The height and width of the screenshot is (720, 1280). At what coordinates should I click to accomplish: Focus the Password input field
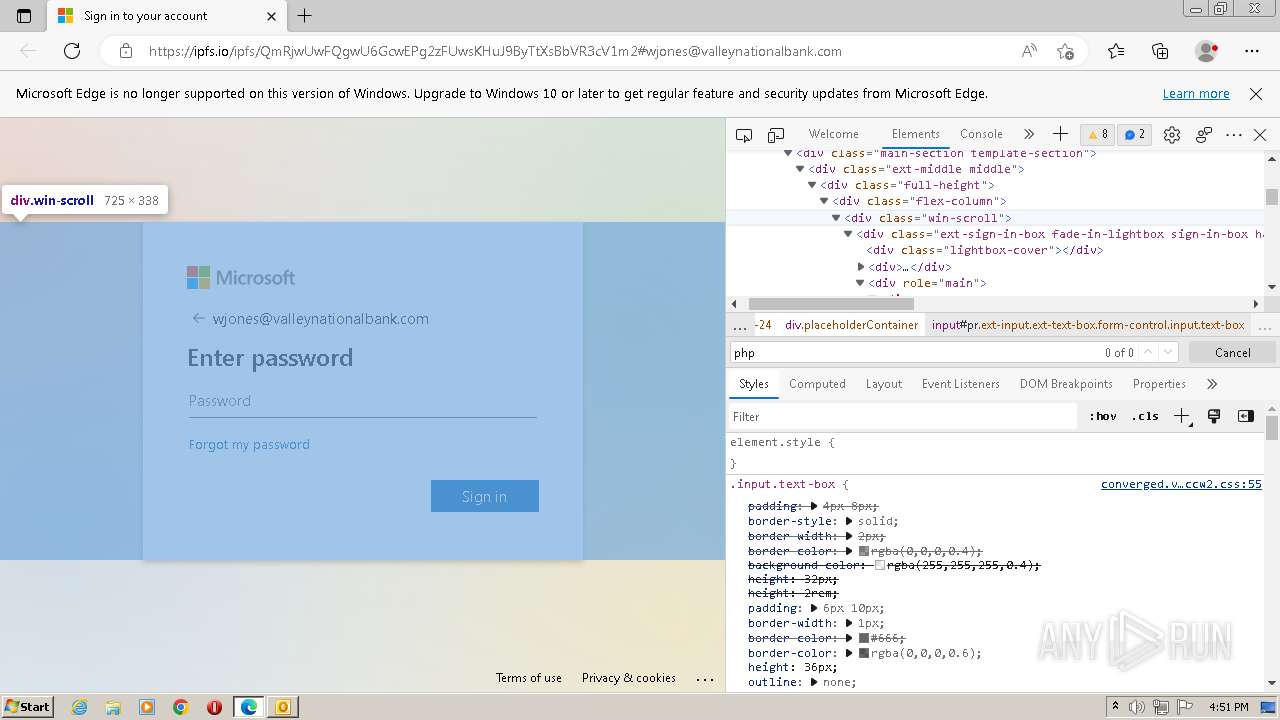click(362, 401)
